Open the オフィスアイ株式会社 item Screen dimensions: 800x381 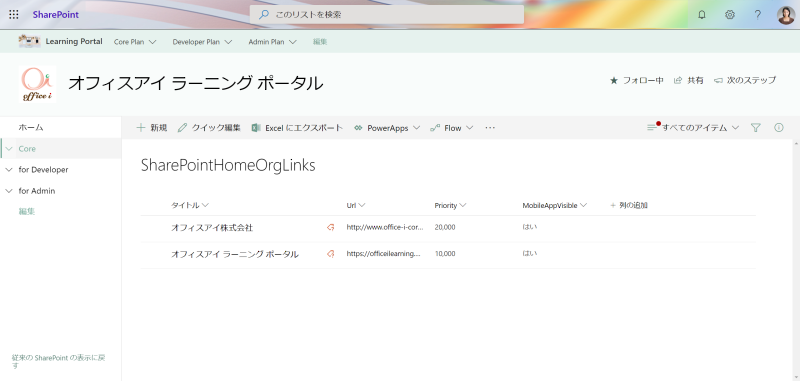click(x=212, y=227)
